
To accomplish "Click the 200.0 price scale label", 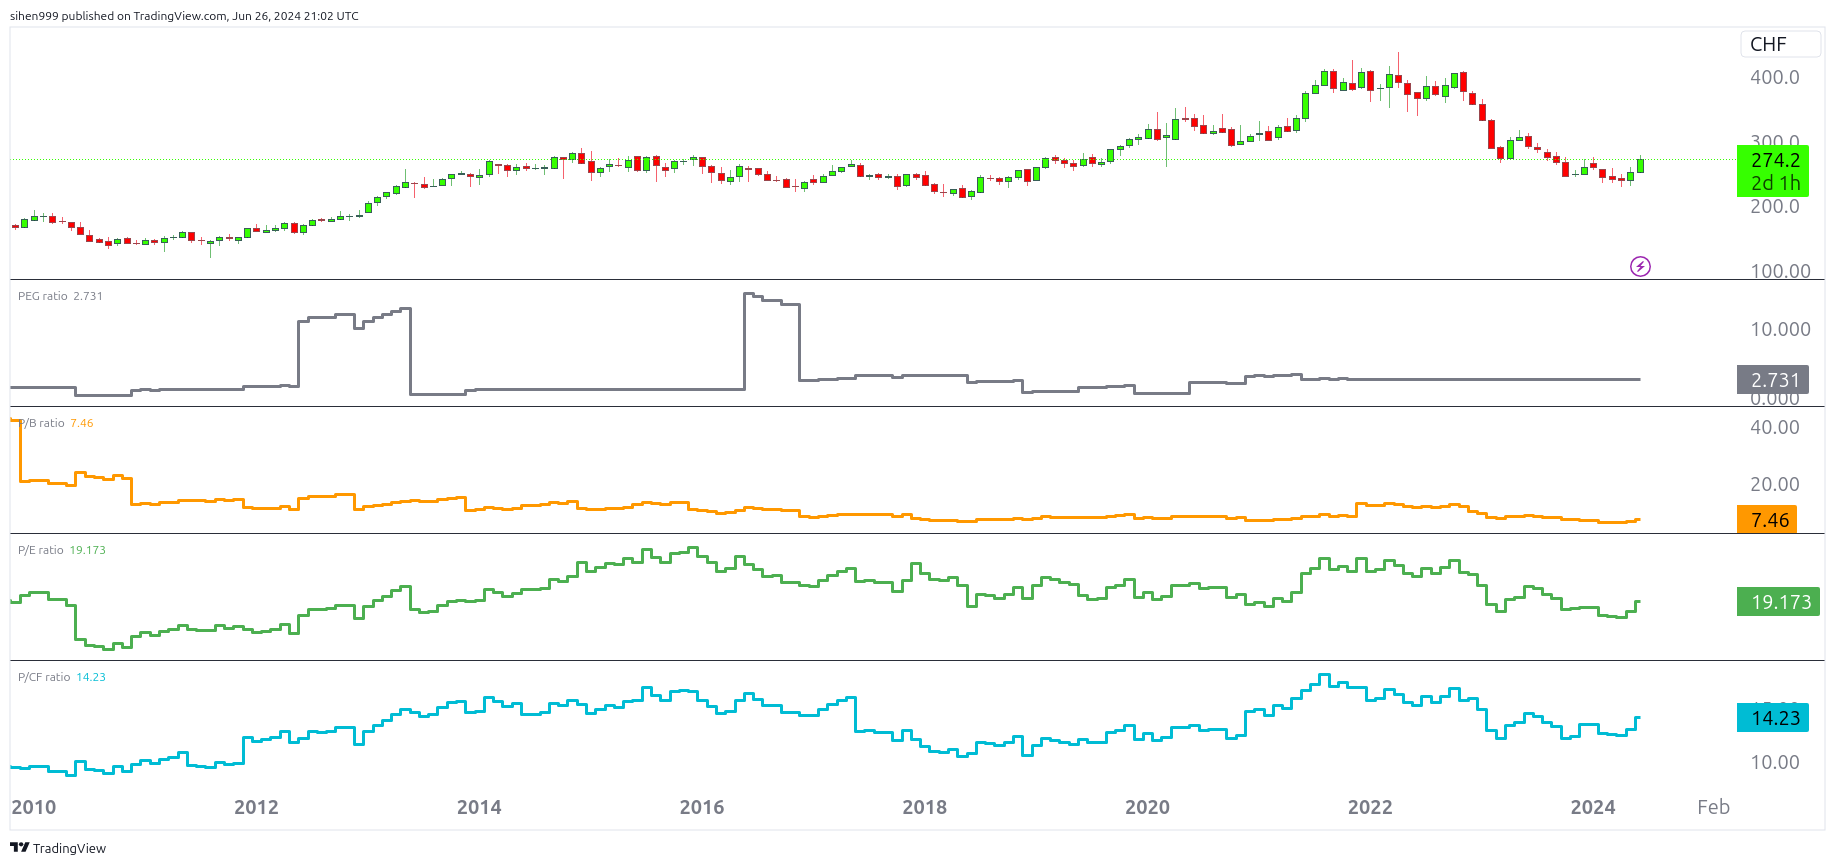I will [x=1775, y=206].
